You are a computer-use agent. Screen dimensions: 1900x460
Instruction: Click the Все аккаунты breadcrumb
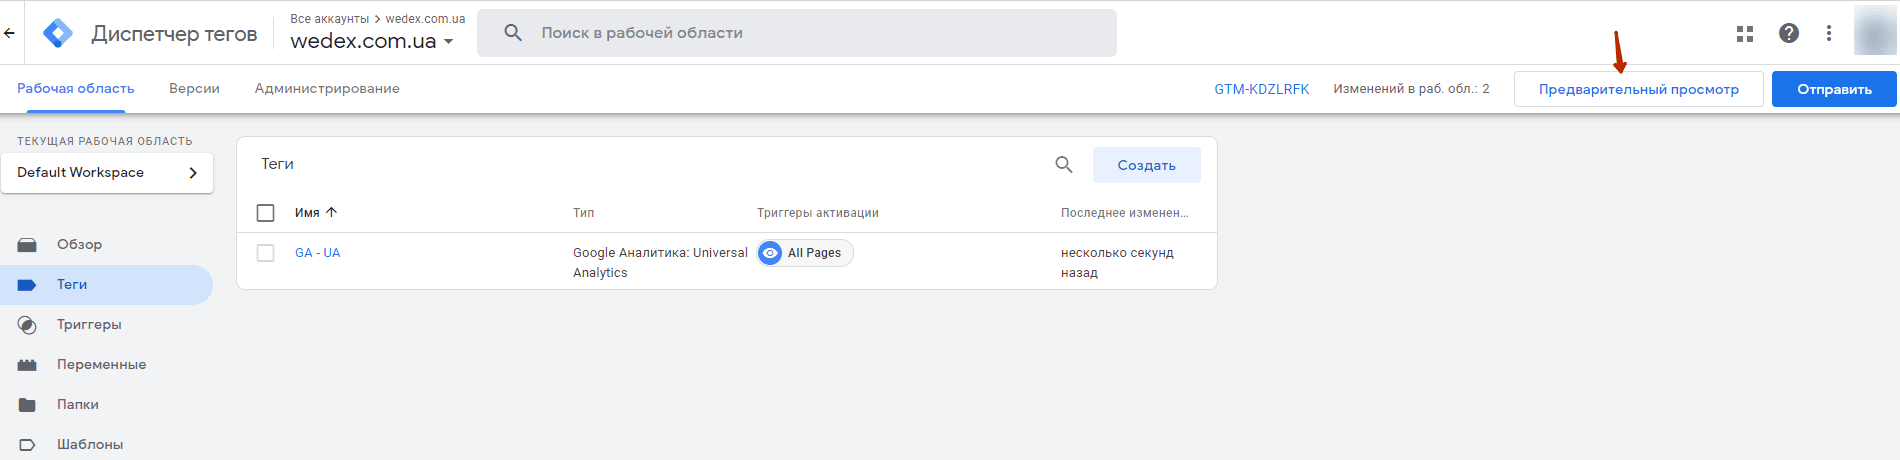click(329, 19)
